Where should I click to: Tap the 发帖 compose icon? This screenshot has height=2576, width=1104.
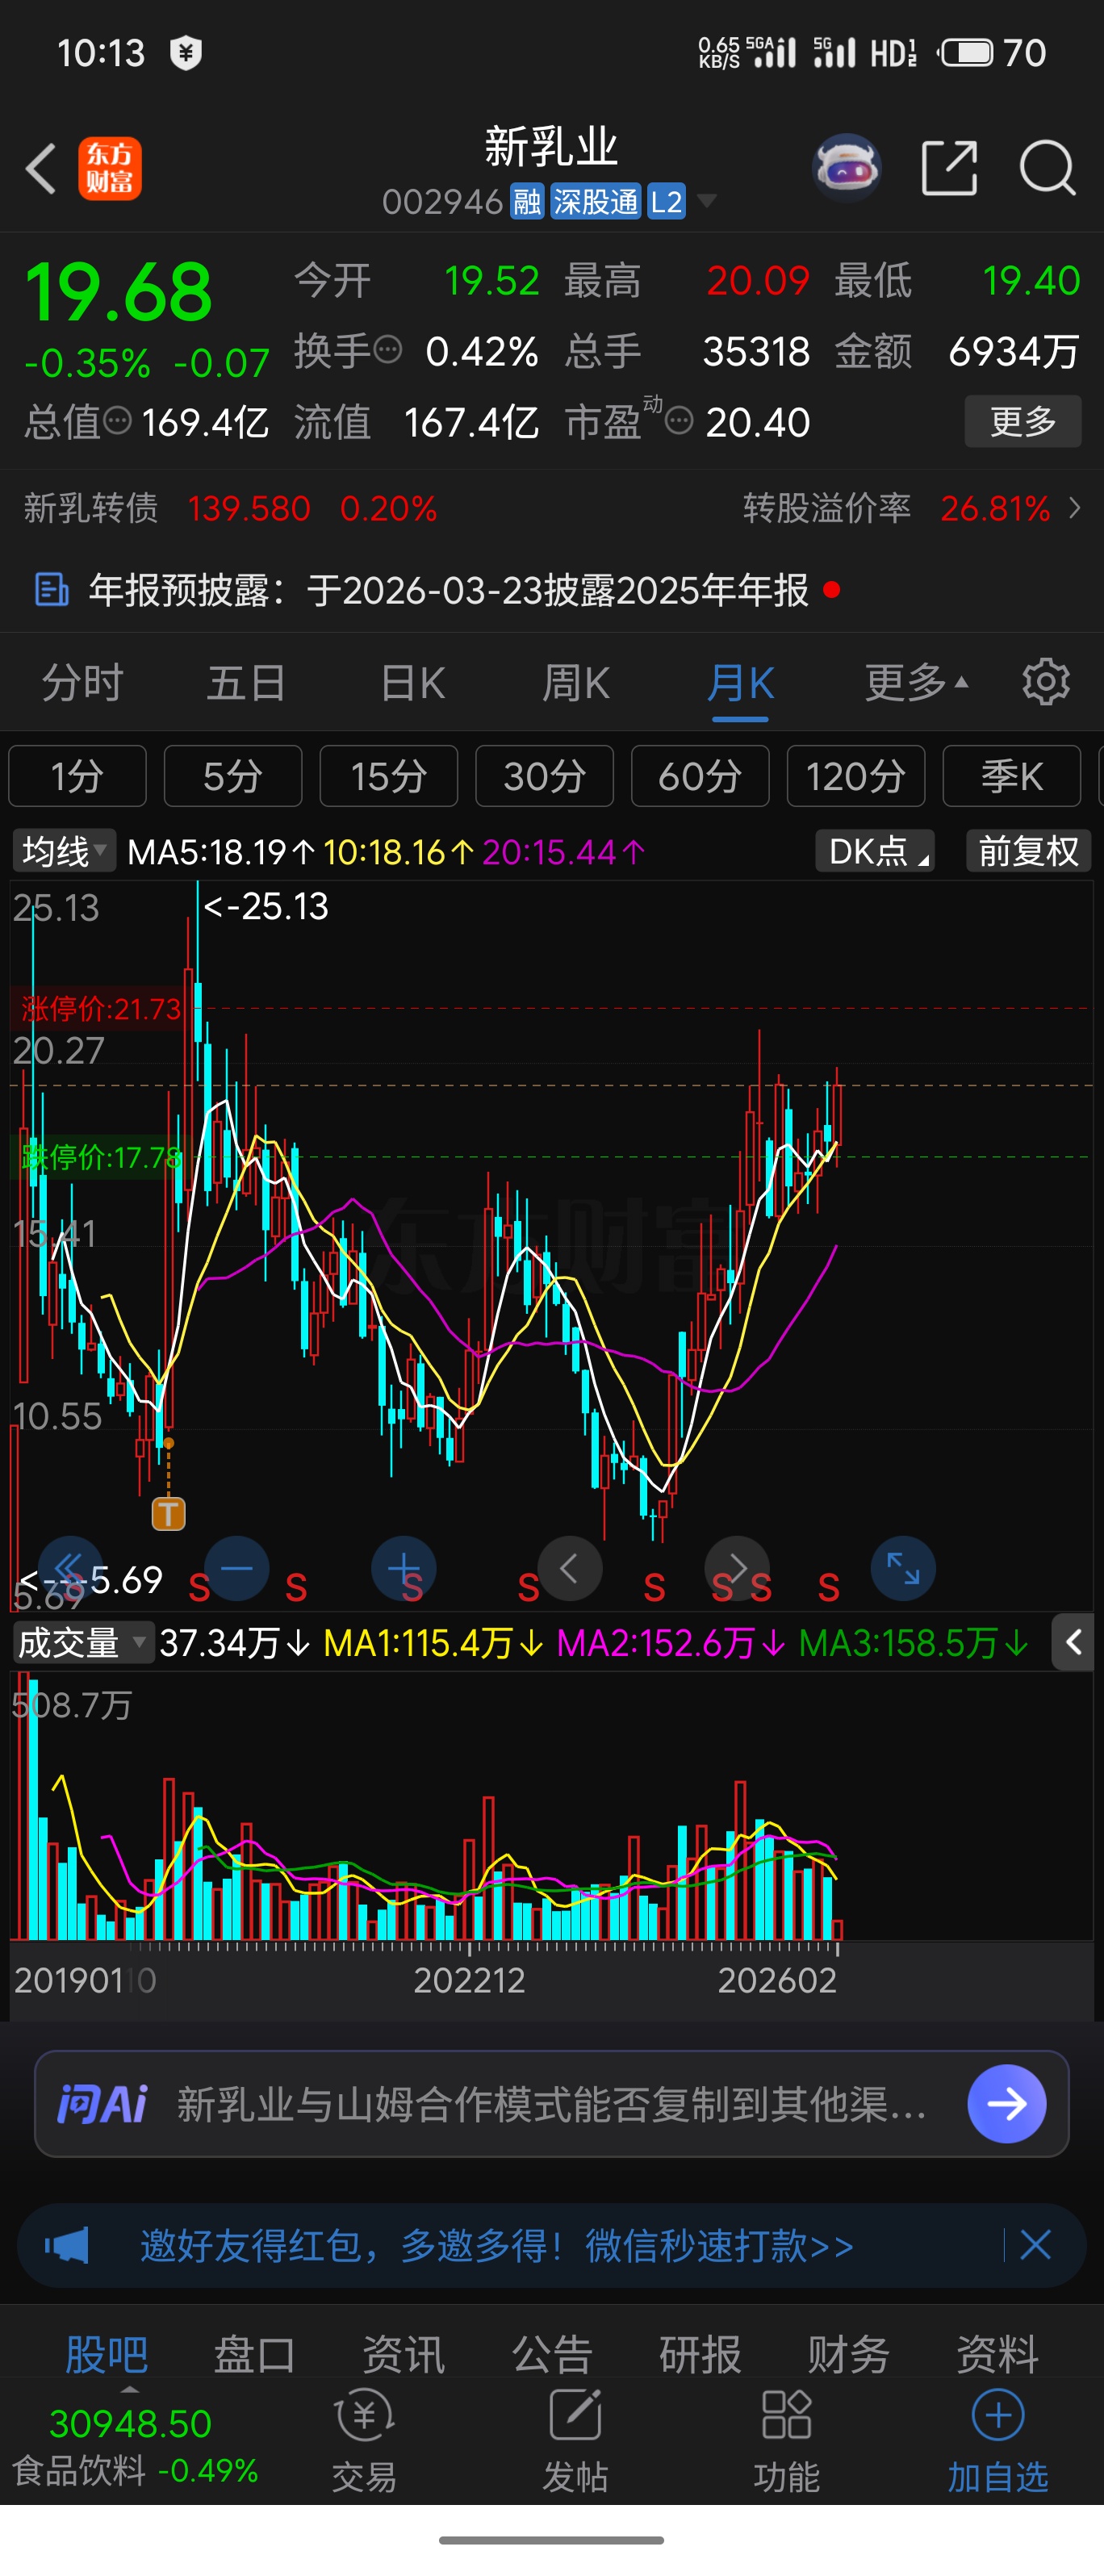(575, 2415)
